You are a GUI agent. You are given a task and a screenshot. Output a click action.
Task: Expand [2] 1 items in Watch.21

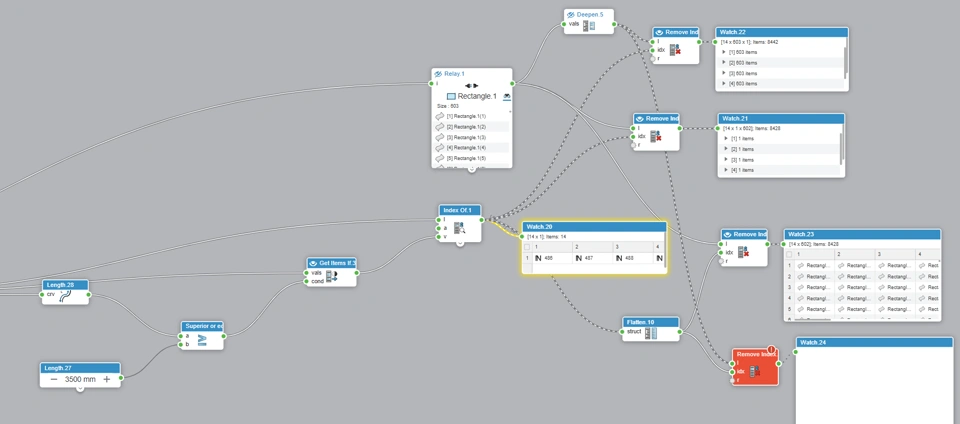coord(727,149)
